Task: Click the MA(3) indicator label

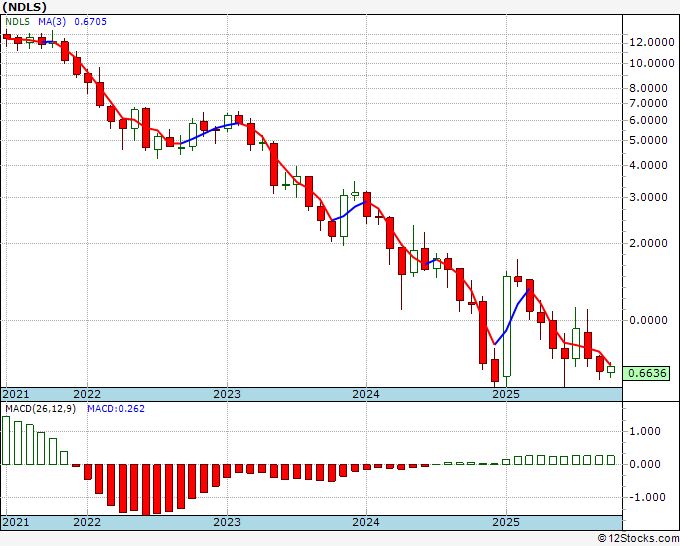Action: tap(52, 22)
